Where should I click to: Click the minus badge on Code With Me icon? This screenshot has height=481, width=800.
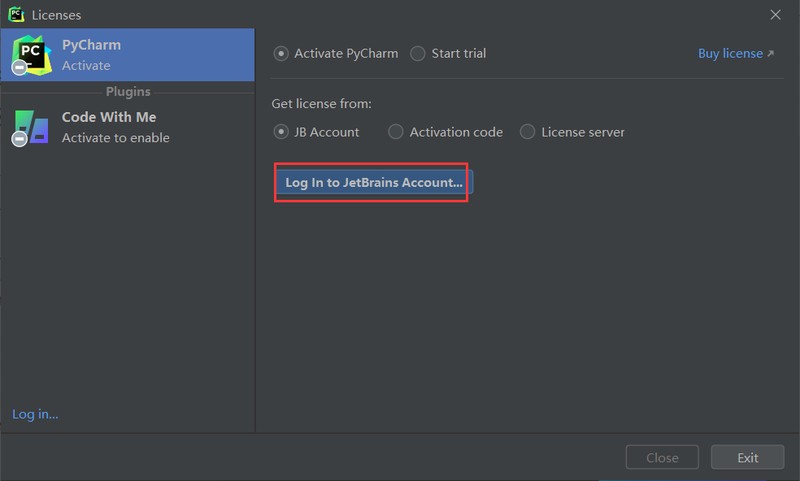pos(19,140)
